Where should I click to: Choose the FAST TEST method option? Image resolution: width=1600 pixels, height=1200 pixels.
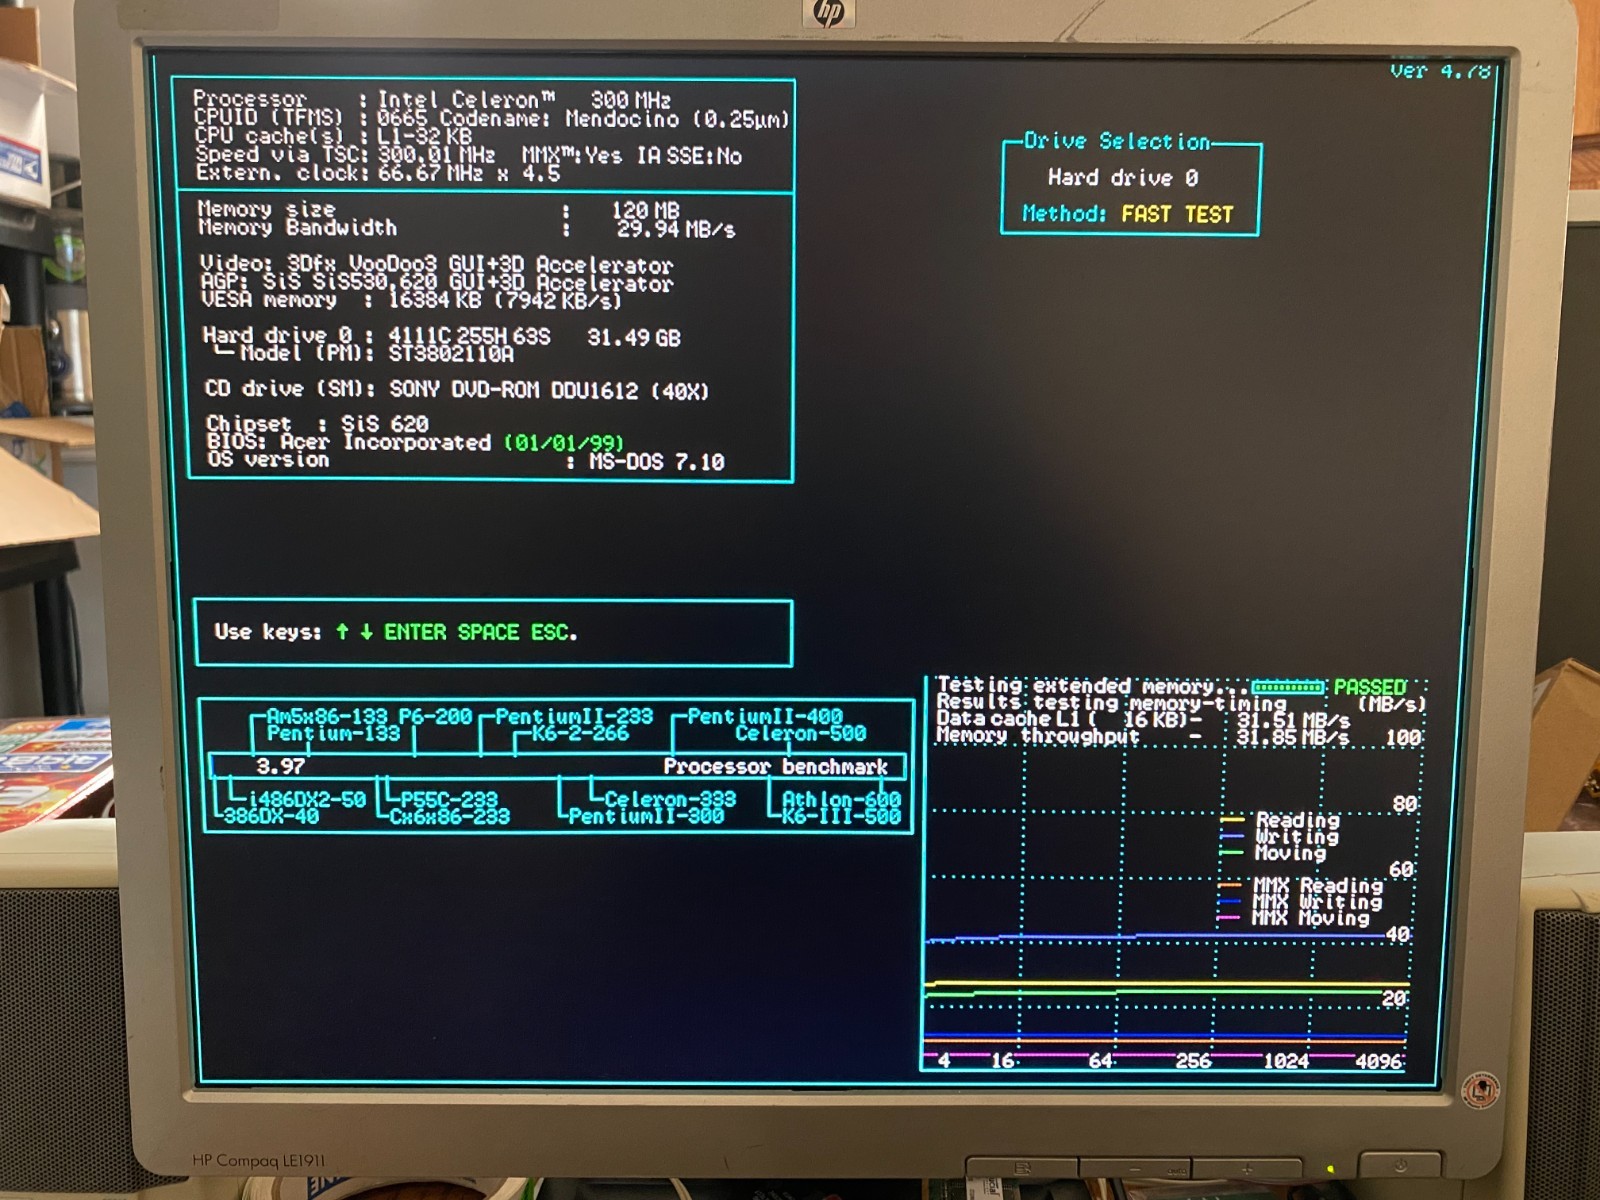[1177, 214]
